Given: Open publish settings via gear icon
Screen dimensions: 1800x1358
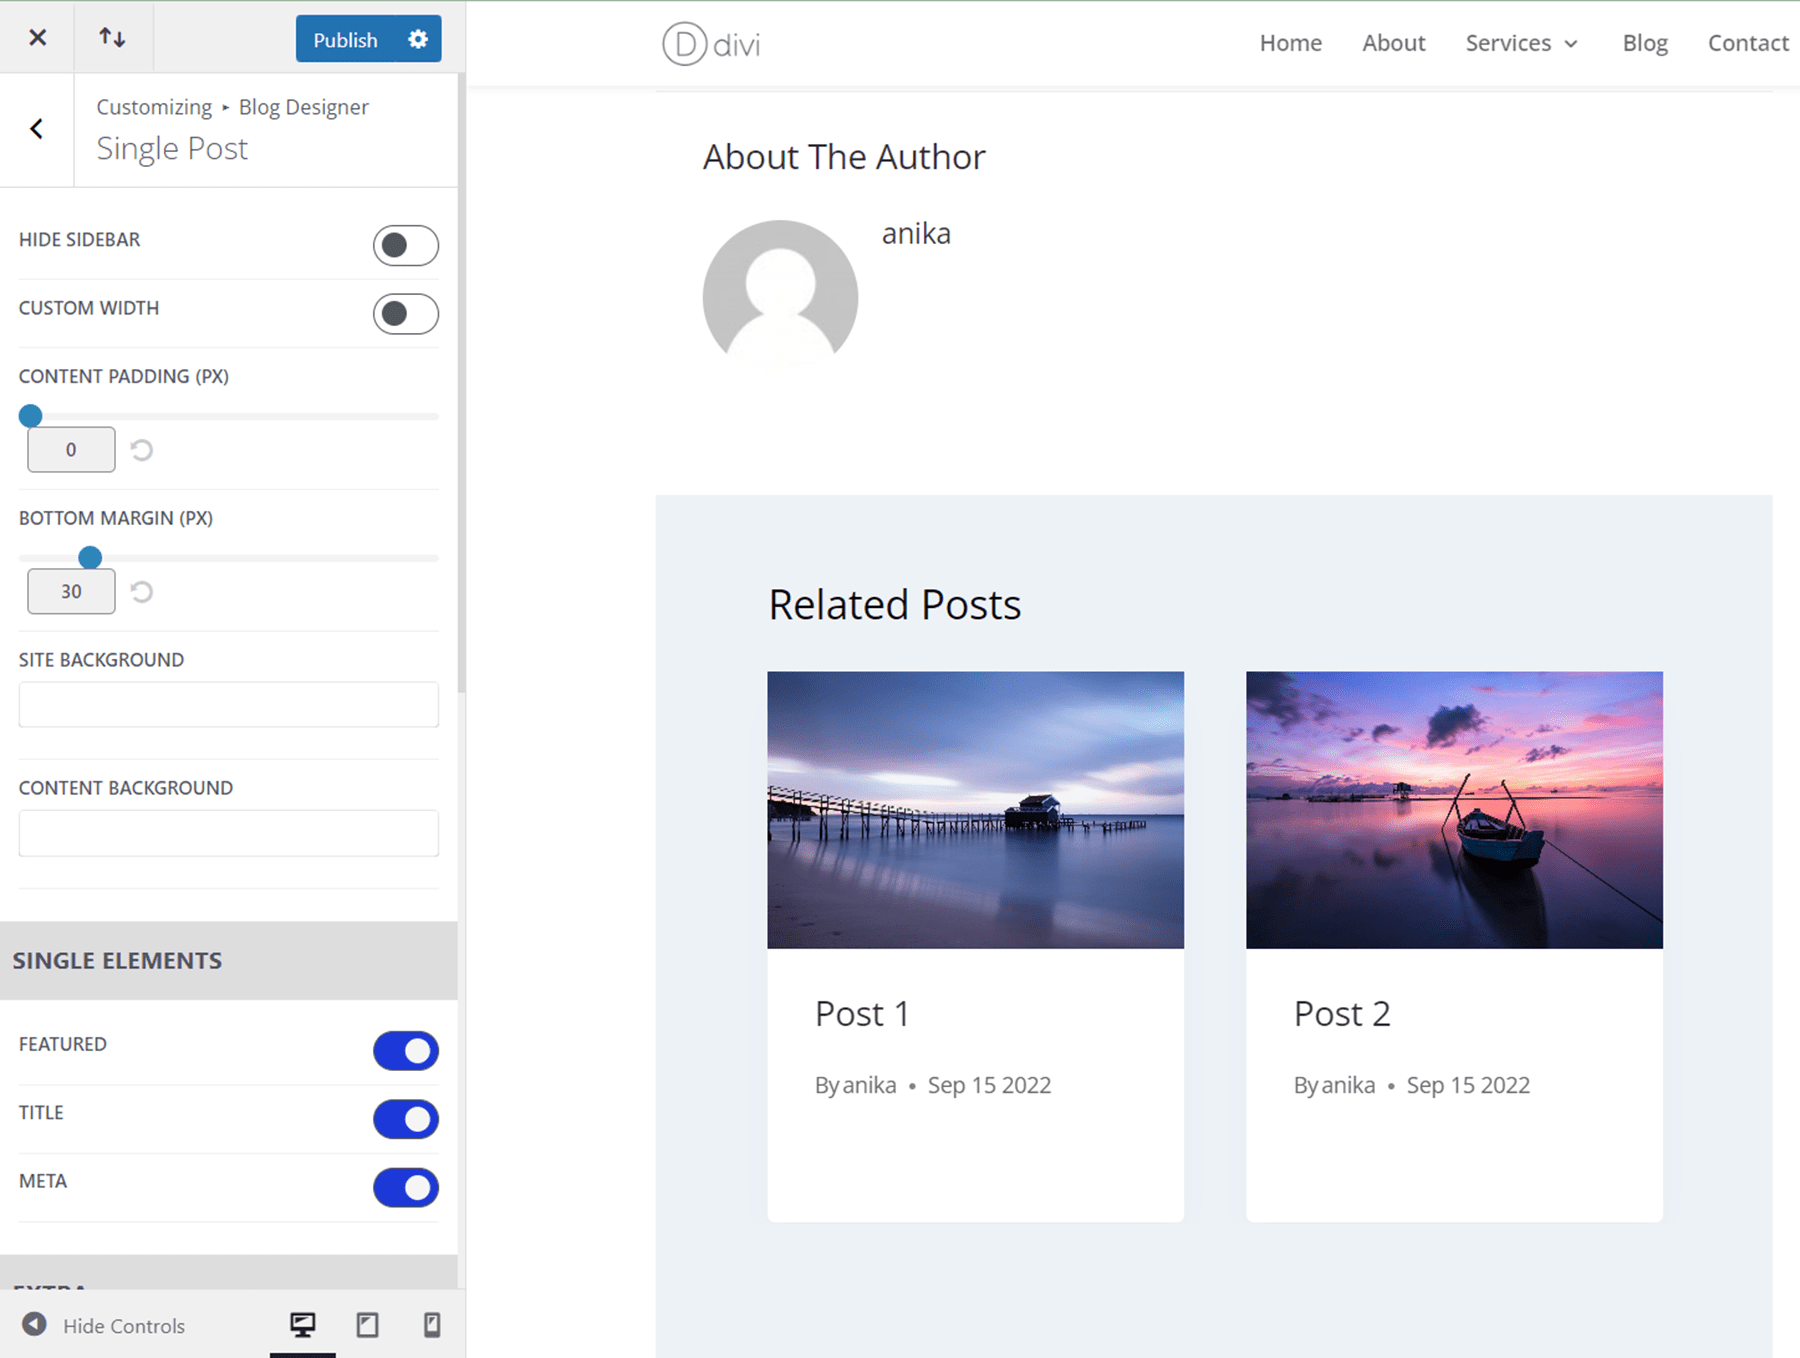Looking at the screenshot, I should click(417, 39).
